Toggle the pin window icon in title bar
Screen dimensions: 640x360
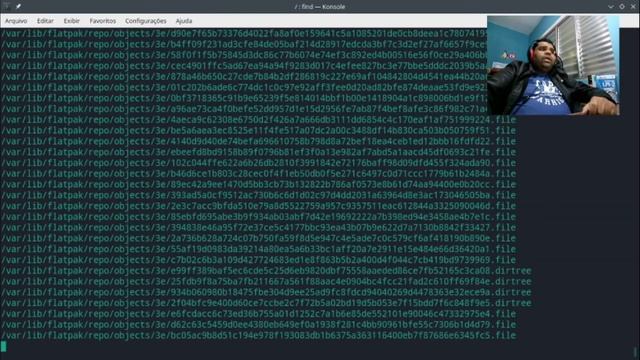(x=18, y=7)
